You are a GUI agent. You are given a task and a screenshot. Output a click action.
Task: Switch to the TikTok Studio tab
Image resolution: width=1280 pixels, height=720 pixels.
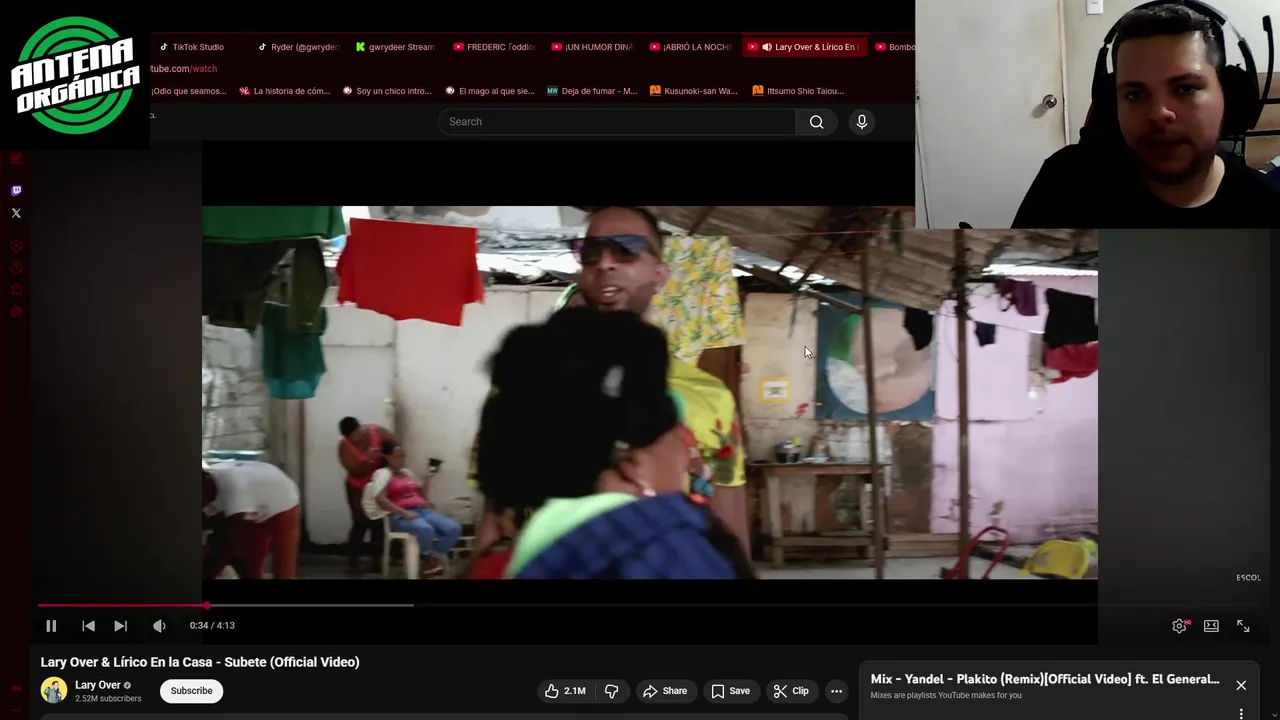pyautogui.click(x=191, y=47)
